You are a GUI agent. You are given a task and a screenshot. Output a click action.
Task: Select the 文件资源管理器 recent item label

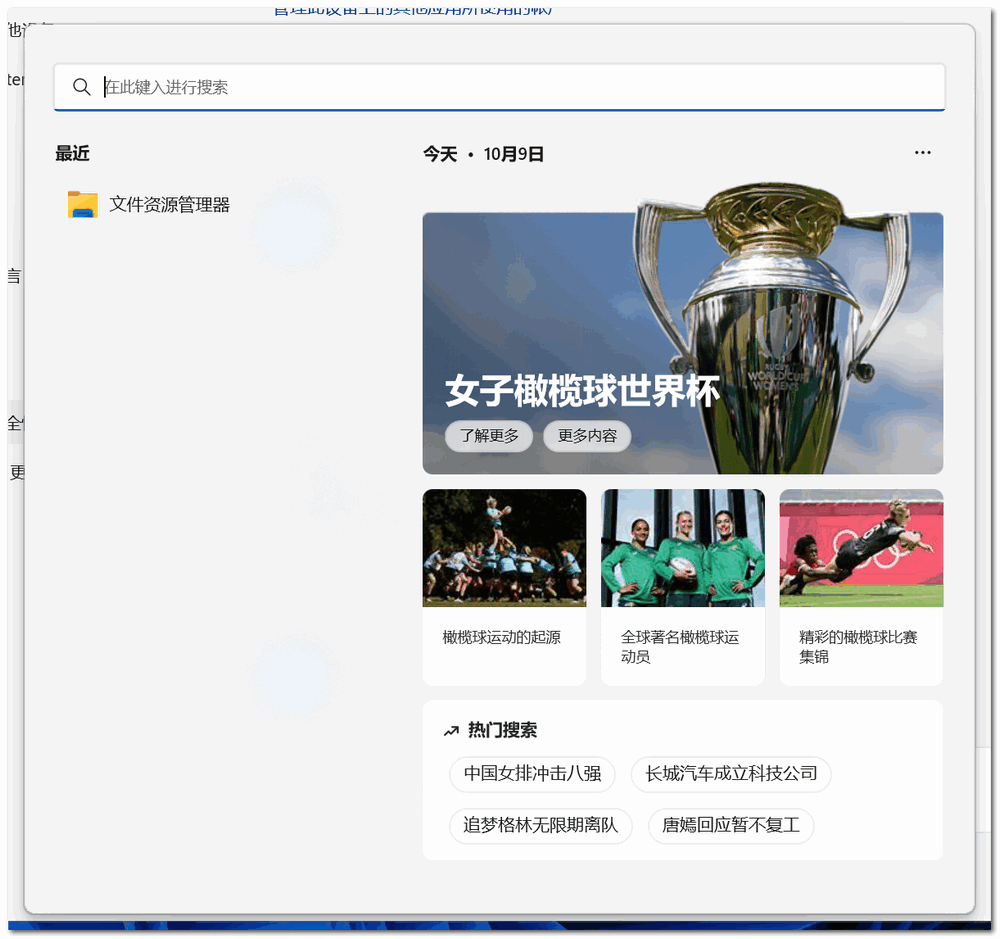coord(169,205)
